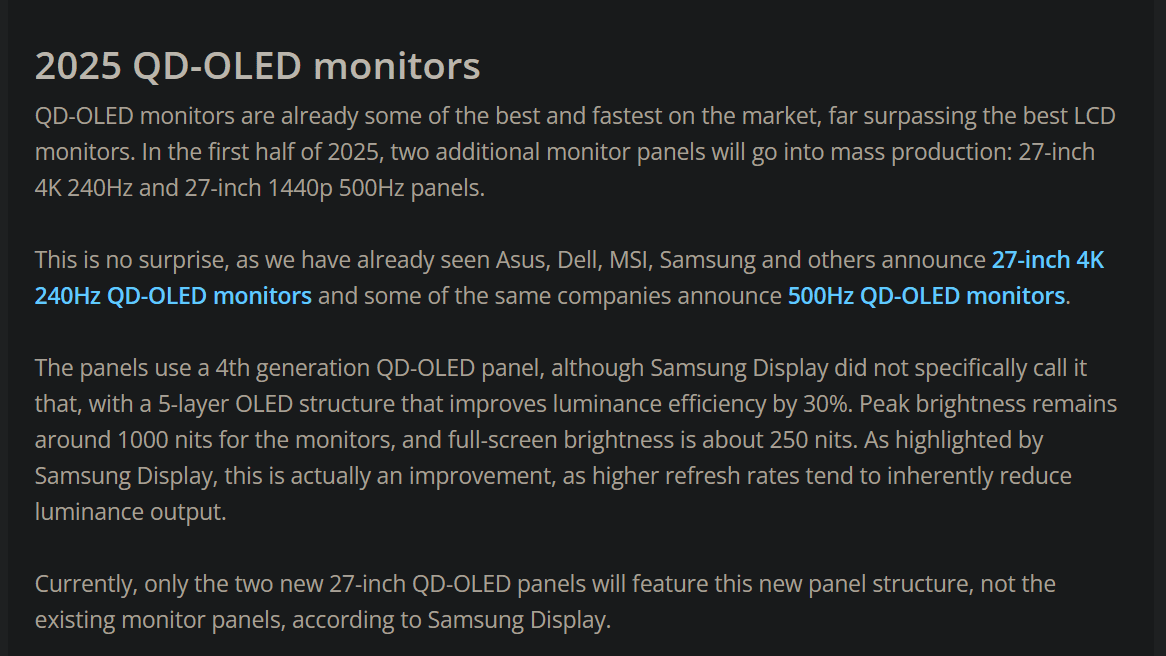The image size is (1166, 656).
Task: Click the text 27-inch 1440p 500Hz panels
Action: (x=334, y=188)
